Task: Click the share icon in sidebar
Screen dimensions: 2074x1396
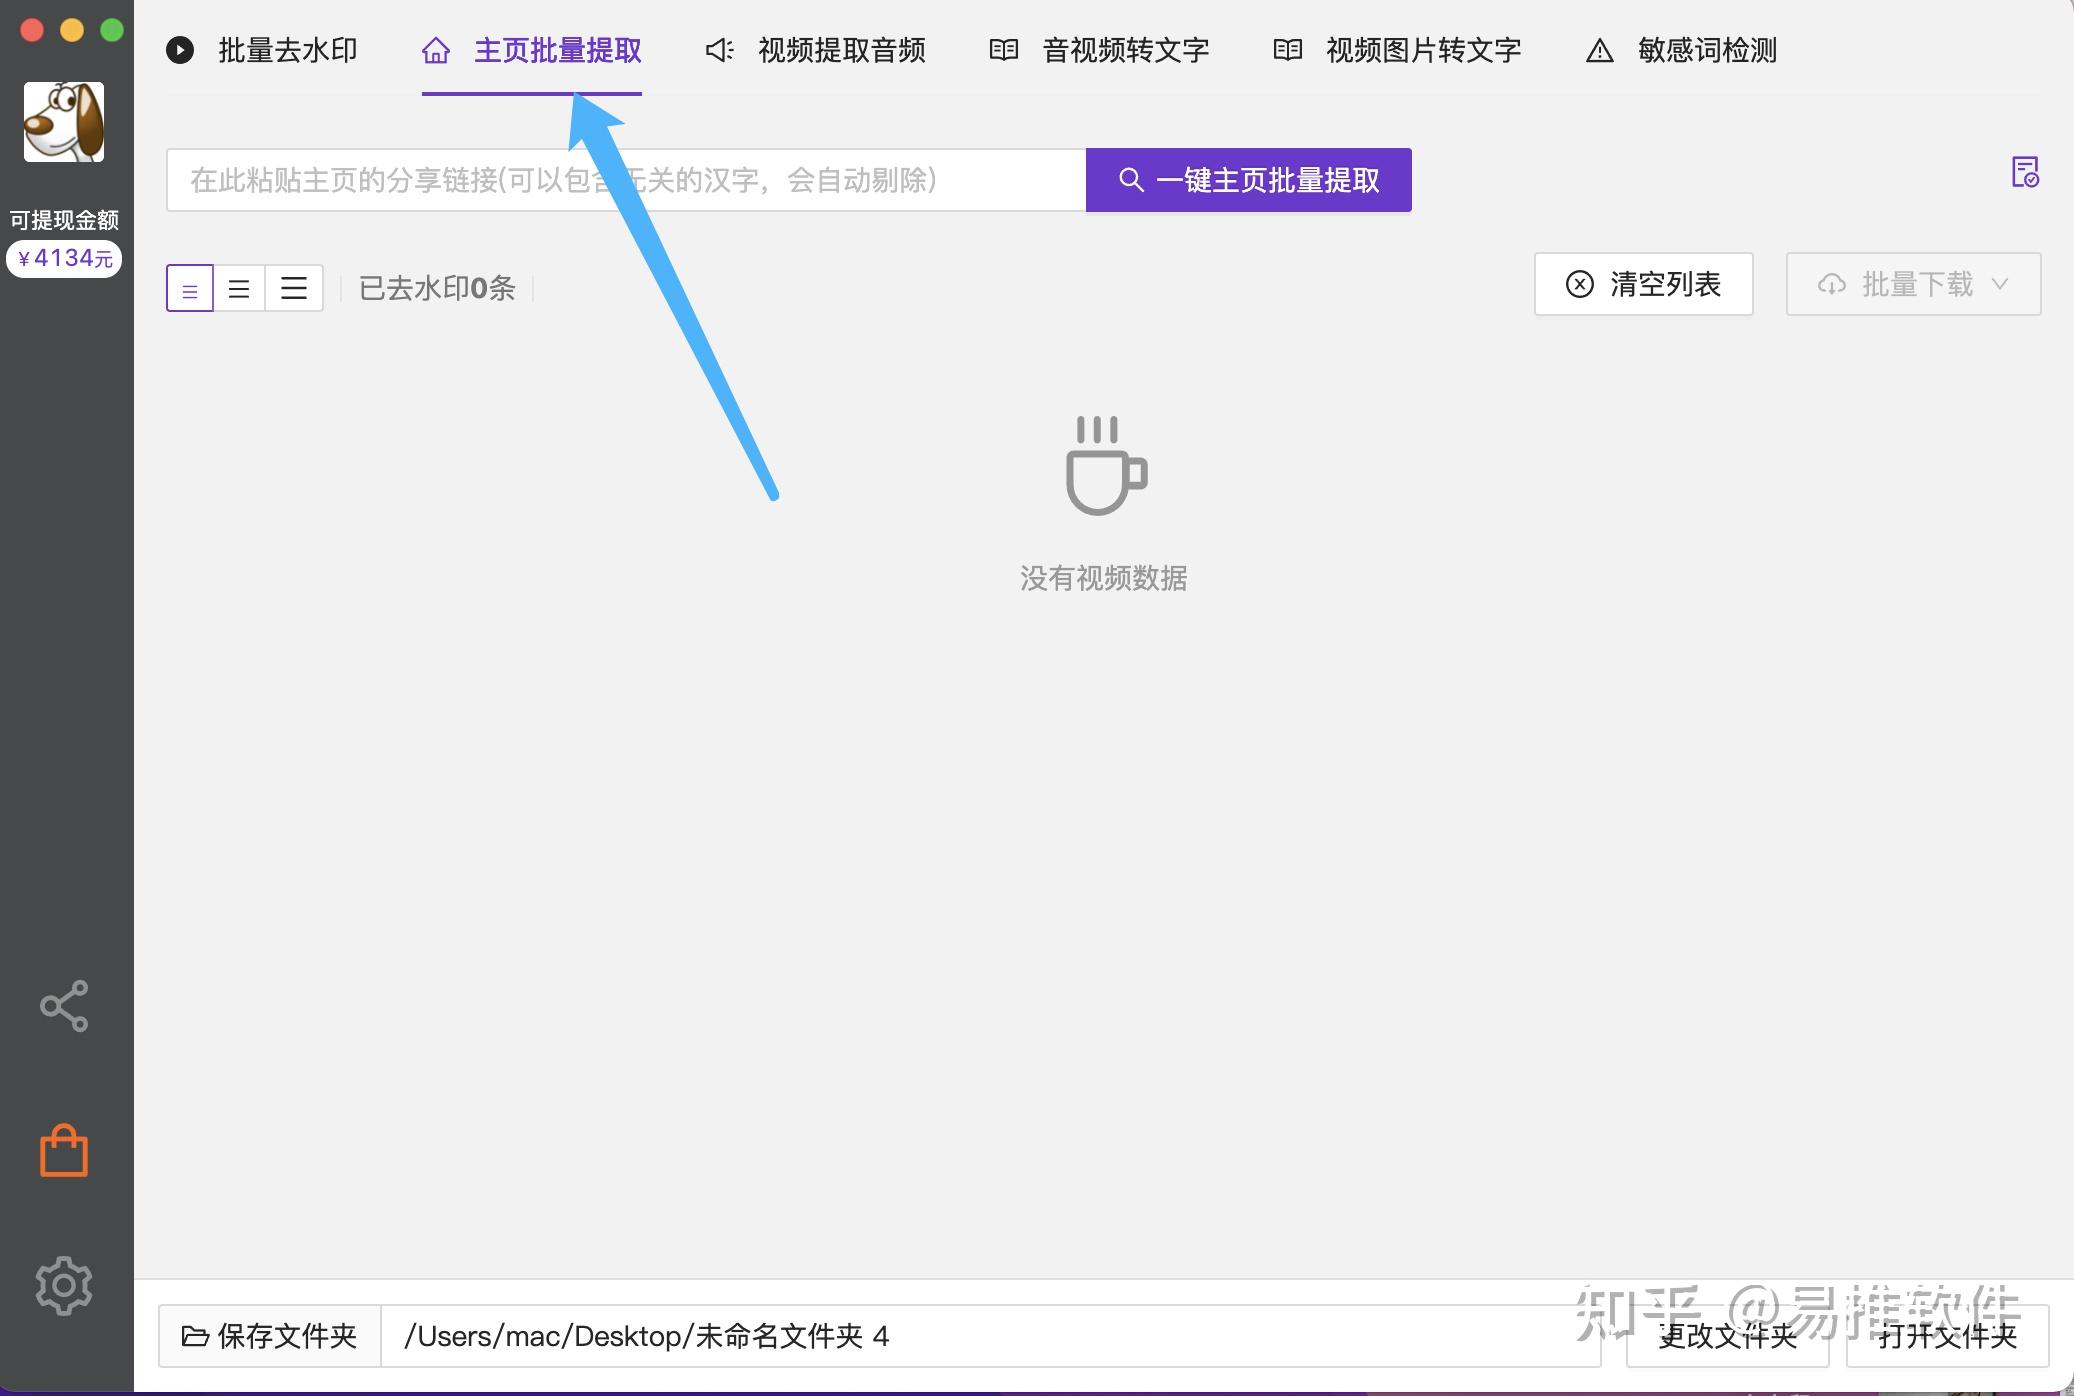Action: (x=64, y=1005)
